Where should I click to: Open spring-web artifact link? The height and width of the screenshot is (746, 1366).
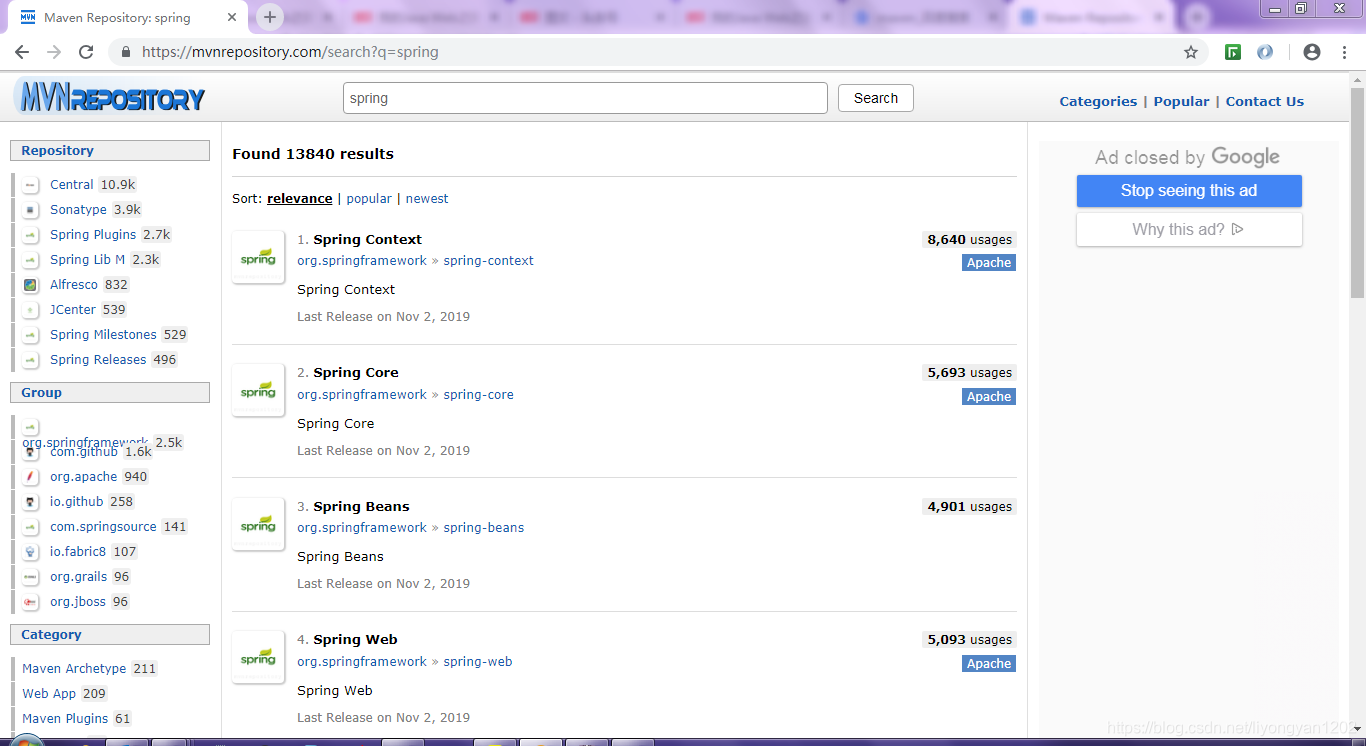[477, 661]
